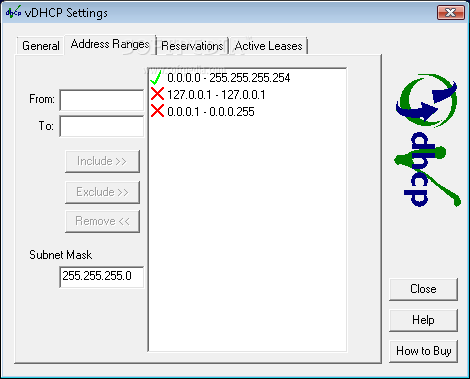Viewport: 470px width, 379px height.
Task: Click the red X beside 0.0.0.1 range
Action: click(157, 111)
